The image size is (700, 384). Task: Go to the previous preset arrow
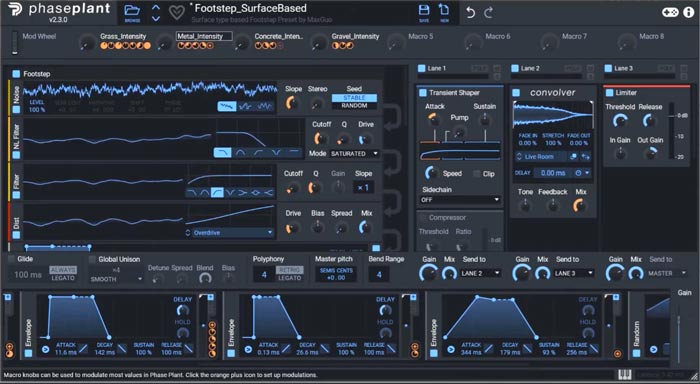coord(156,8)
